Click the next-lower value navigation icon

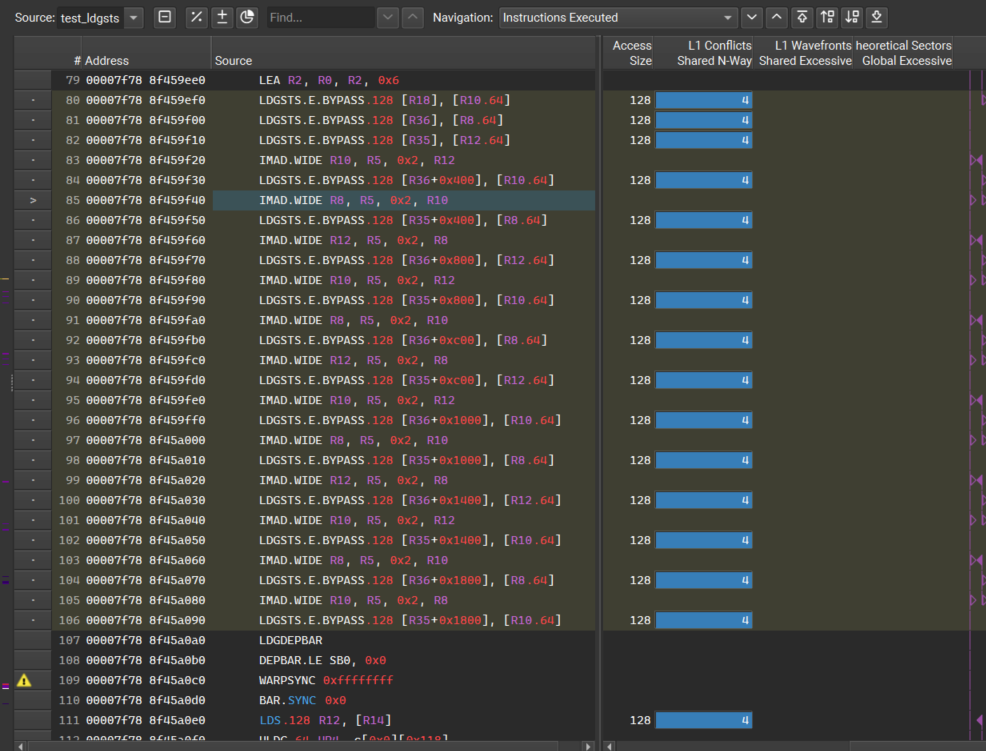click(851, 17)
